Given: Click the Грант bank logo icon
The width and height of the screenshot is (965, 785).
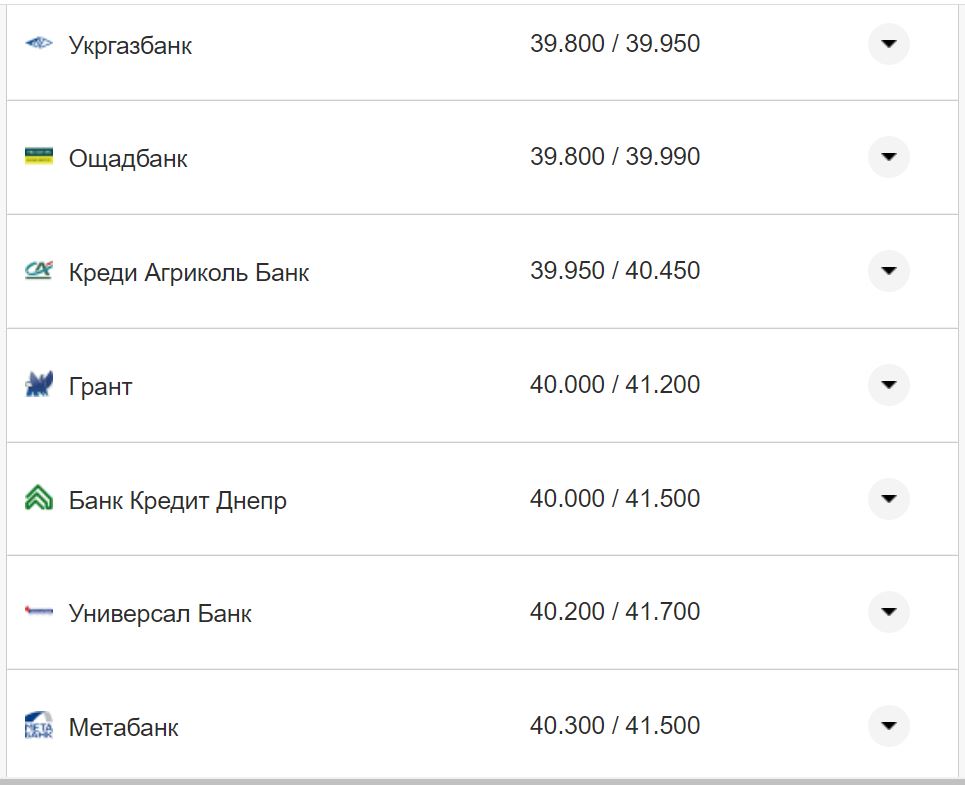Looking at the screenshot, I should 36,384.
